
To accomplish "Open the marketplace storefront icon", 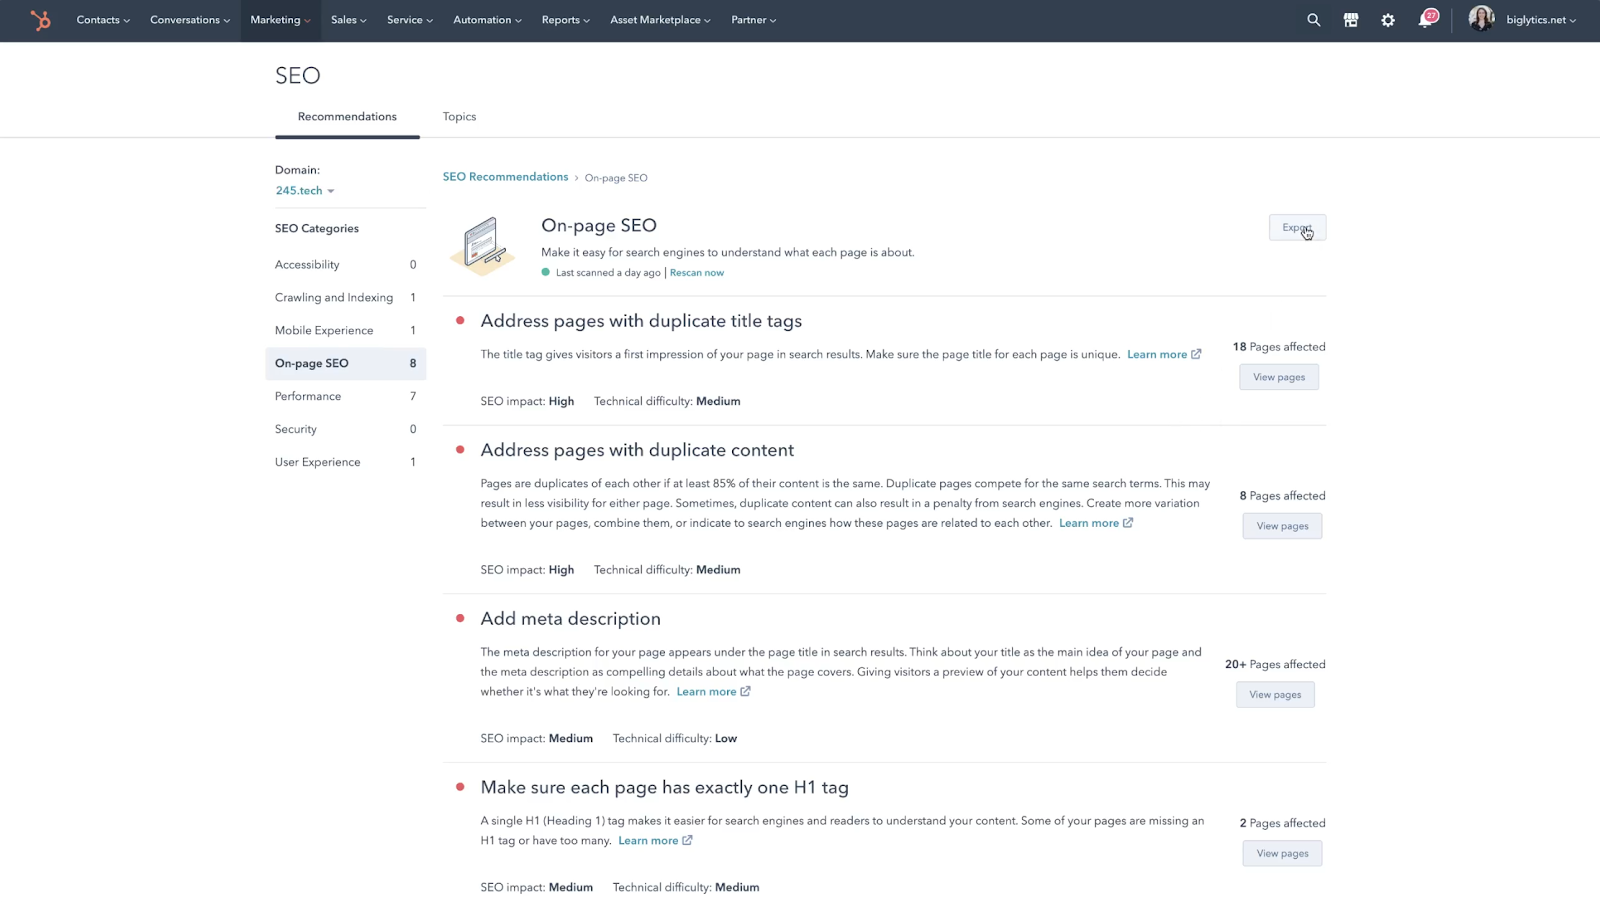I will [1350, 20].
